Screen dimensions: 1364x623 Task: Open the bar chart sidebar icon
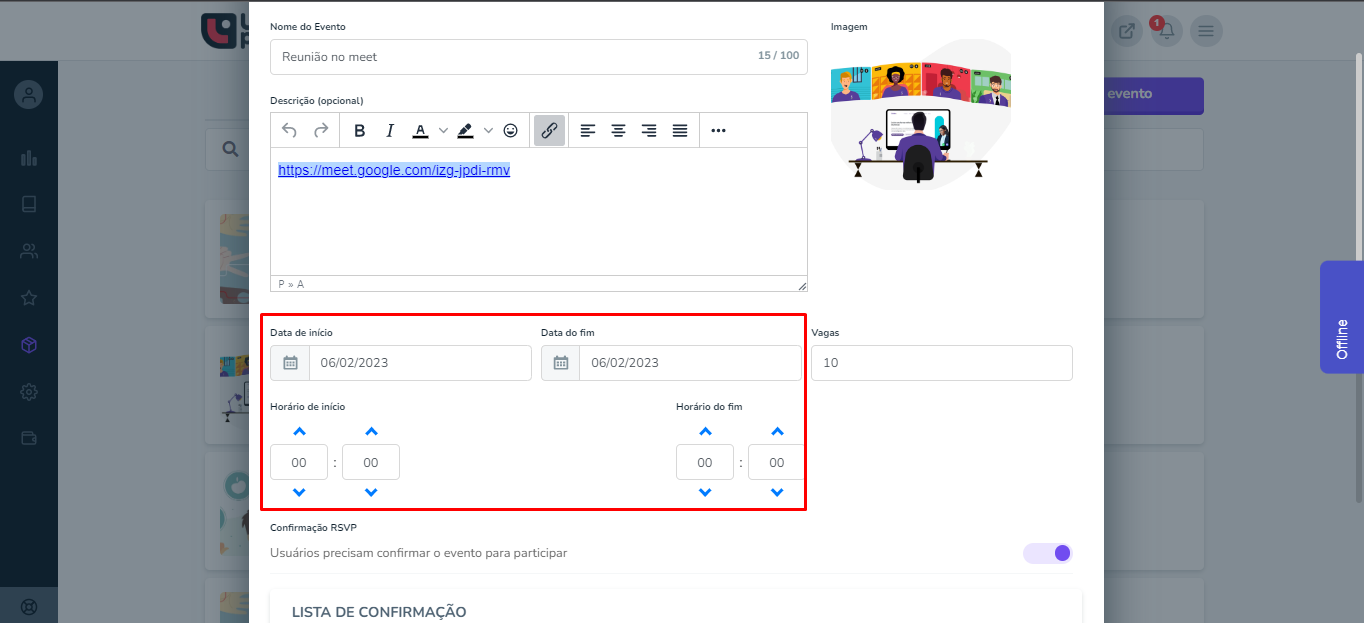pyautogui.click(x=29, y=158)
